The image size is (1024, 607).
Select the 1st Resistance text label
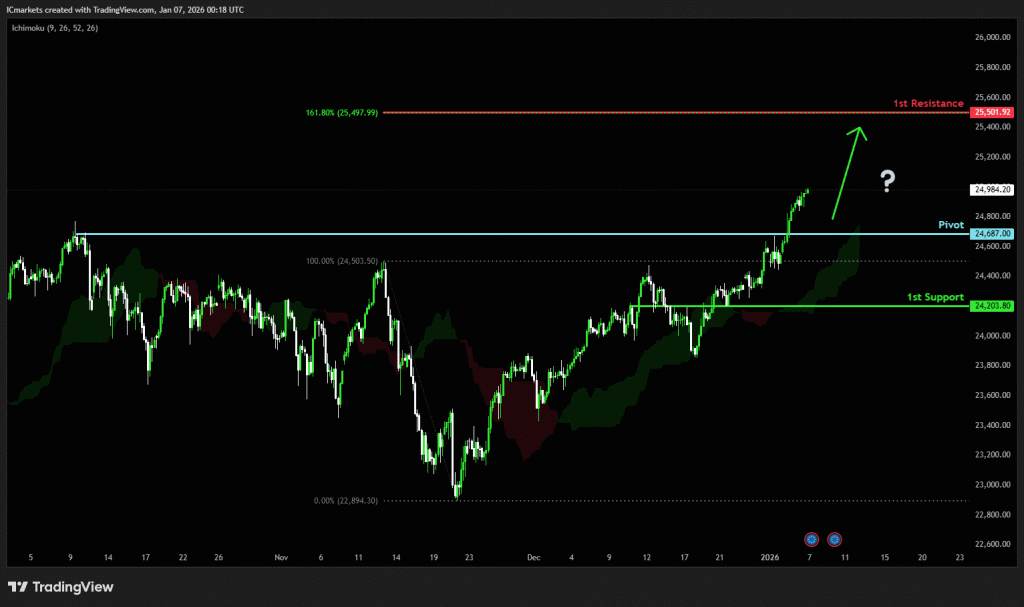click(x=928, y=104)
